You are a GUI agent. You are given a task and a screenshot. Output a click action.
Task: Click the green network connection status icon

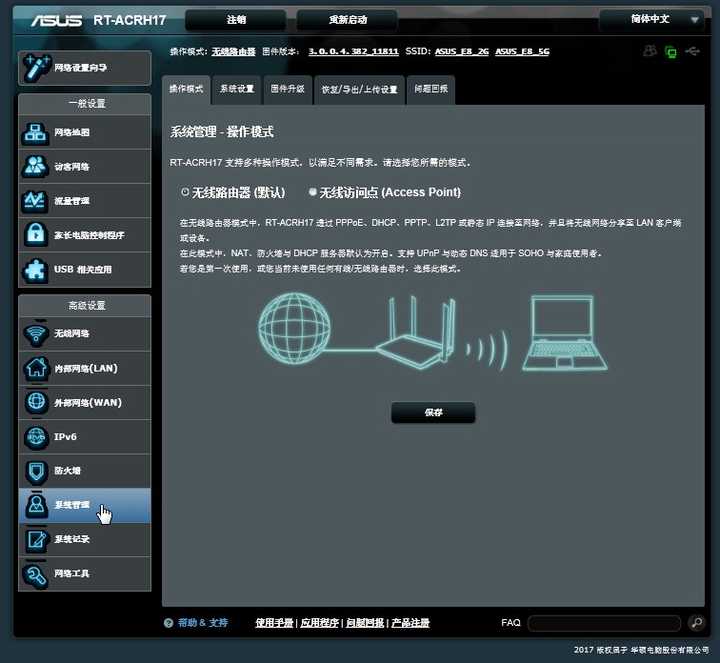tap(671, 51)
